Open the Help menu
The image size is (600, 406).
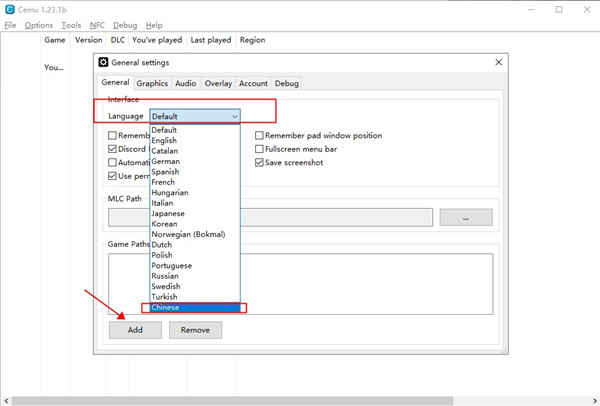point(154,25)
